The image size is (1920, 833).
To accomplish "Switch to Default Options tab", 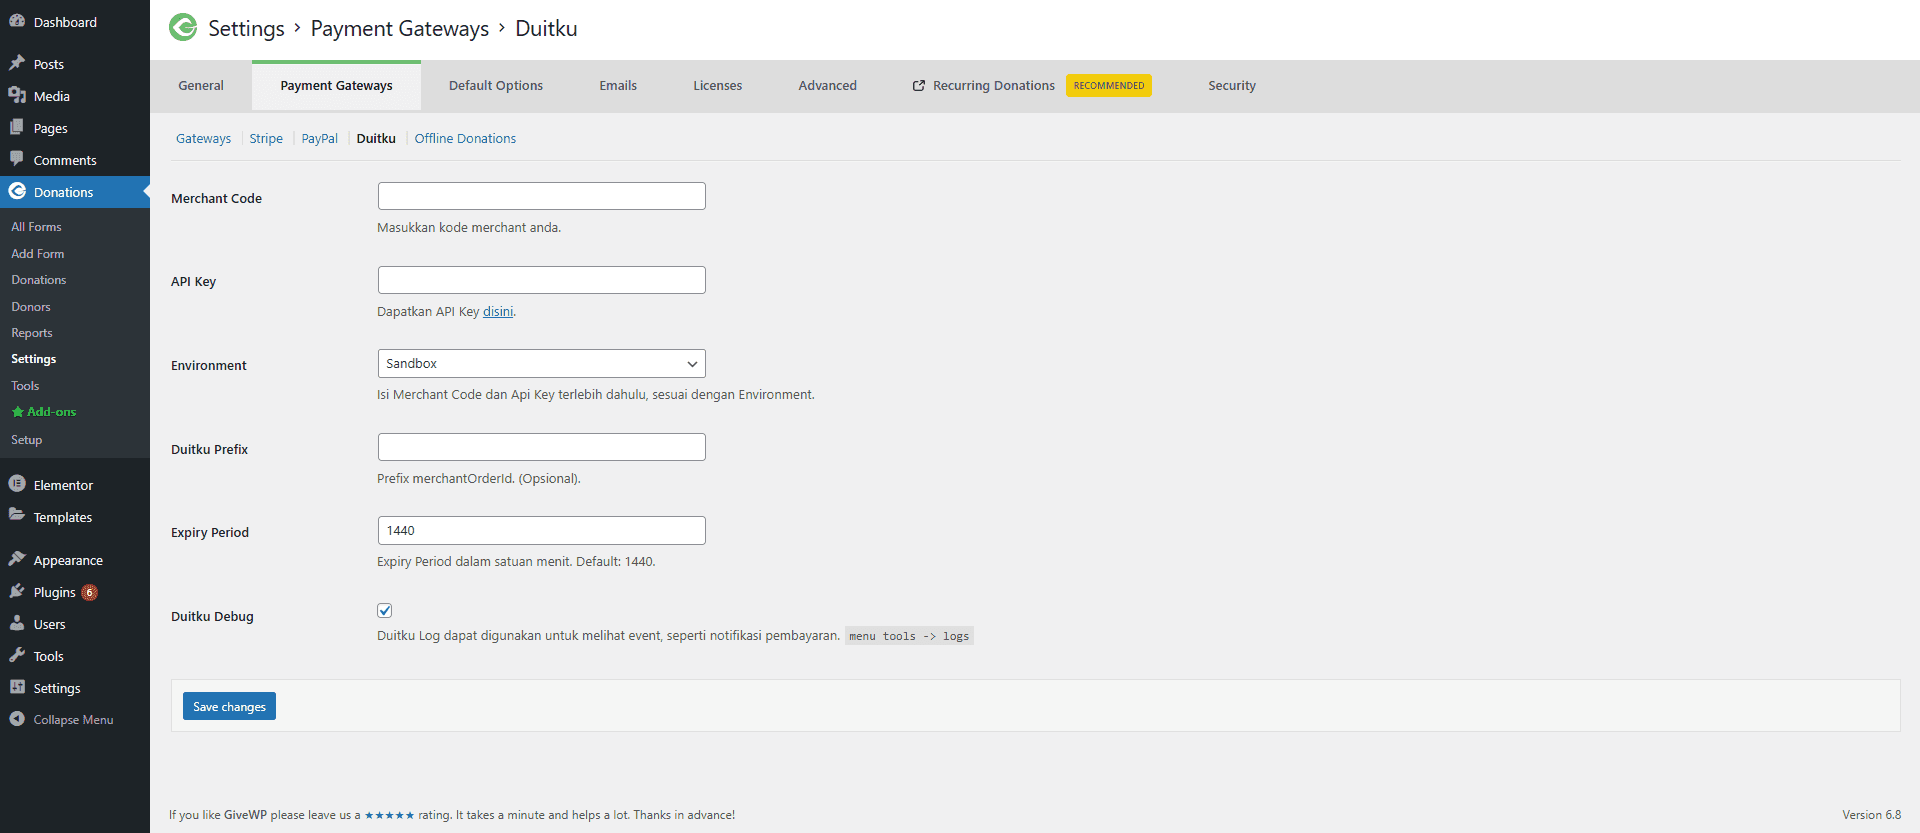I will tap(496, 86).
